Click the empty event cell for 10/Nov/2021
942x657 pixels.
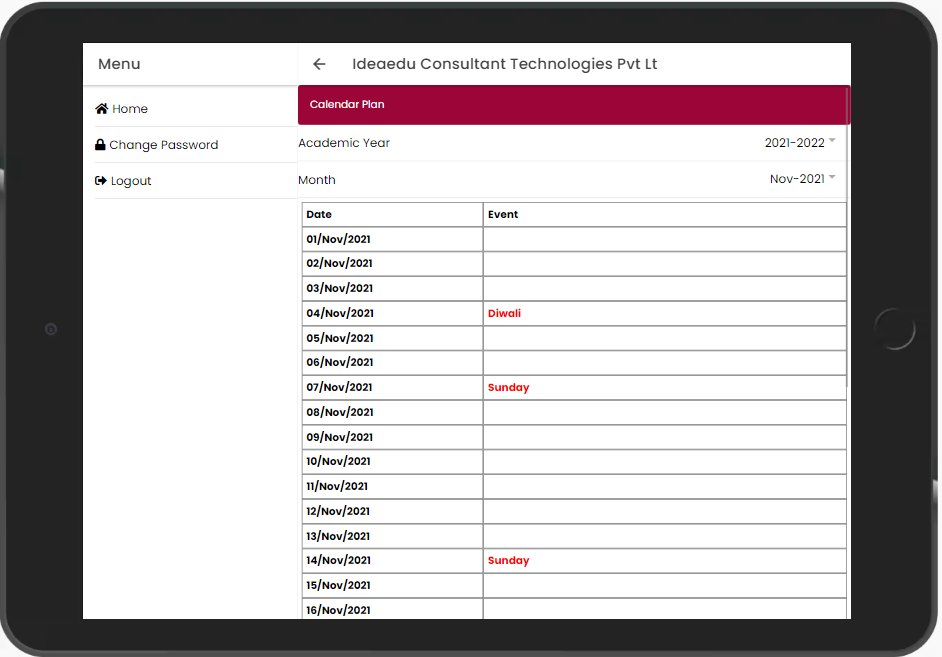click(664, 461)
